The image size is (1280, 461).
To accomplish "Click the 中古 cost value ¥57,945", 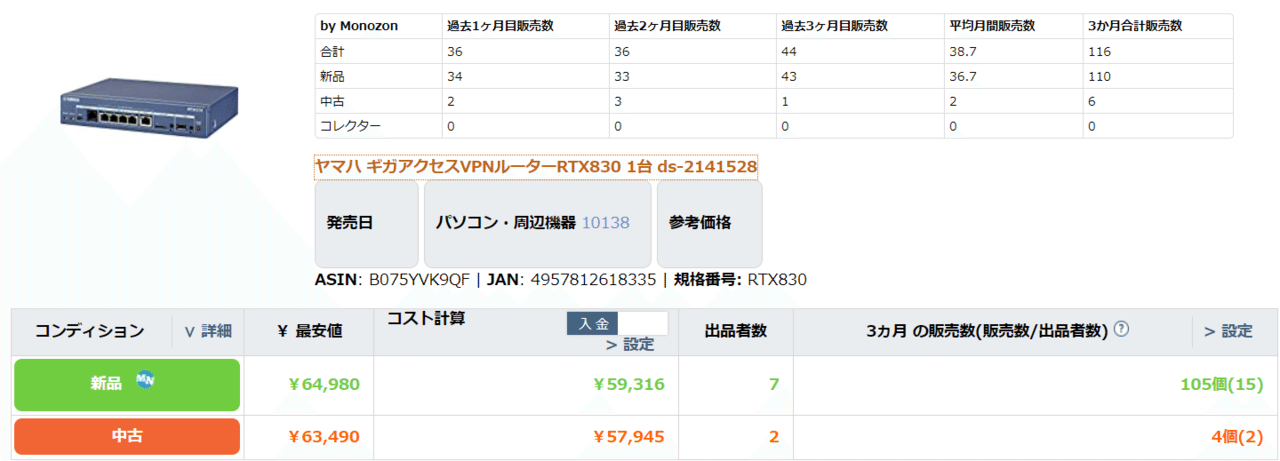I will pos(628,436).
